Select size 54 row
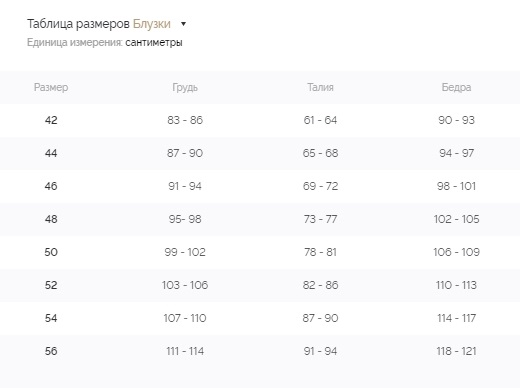Viewport: 520px width, 388px height. [260, 318]
